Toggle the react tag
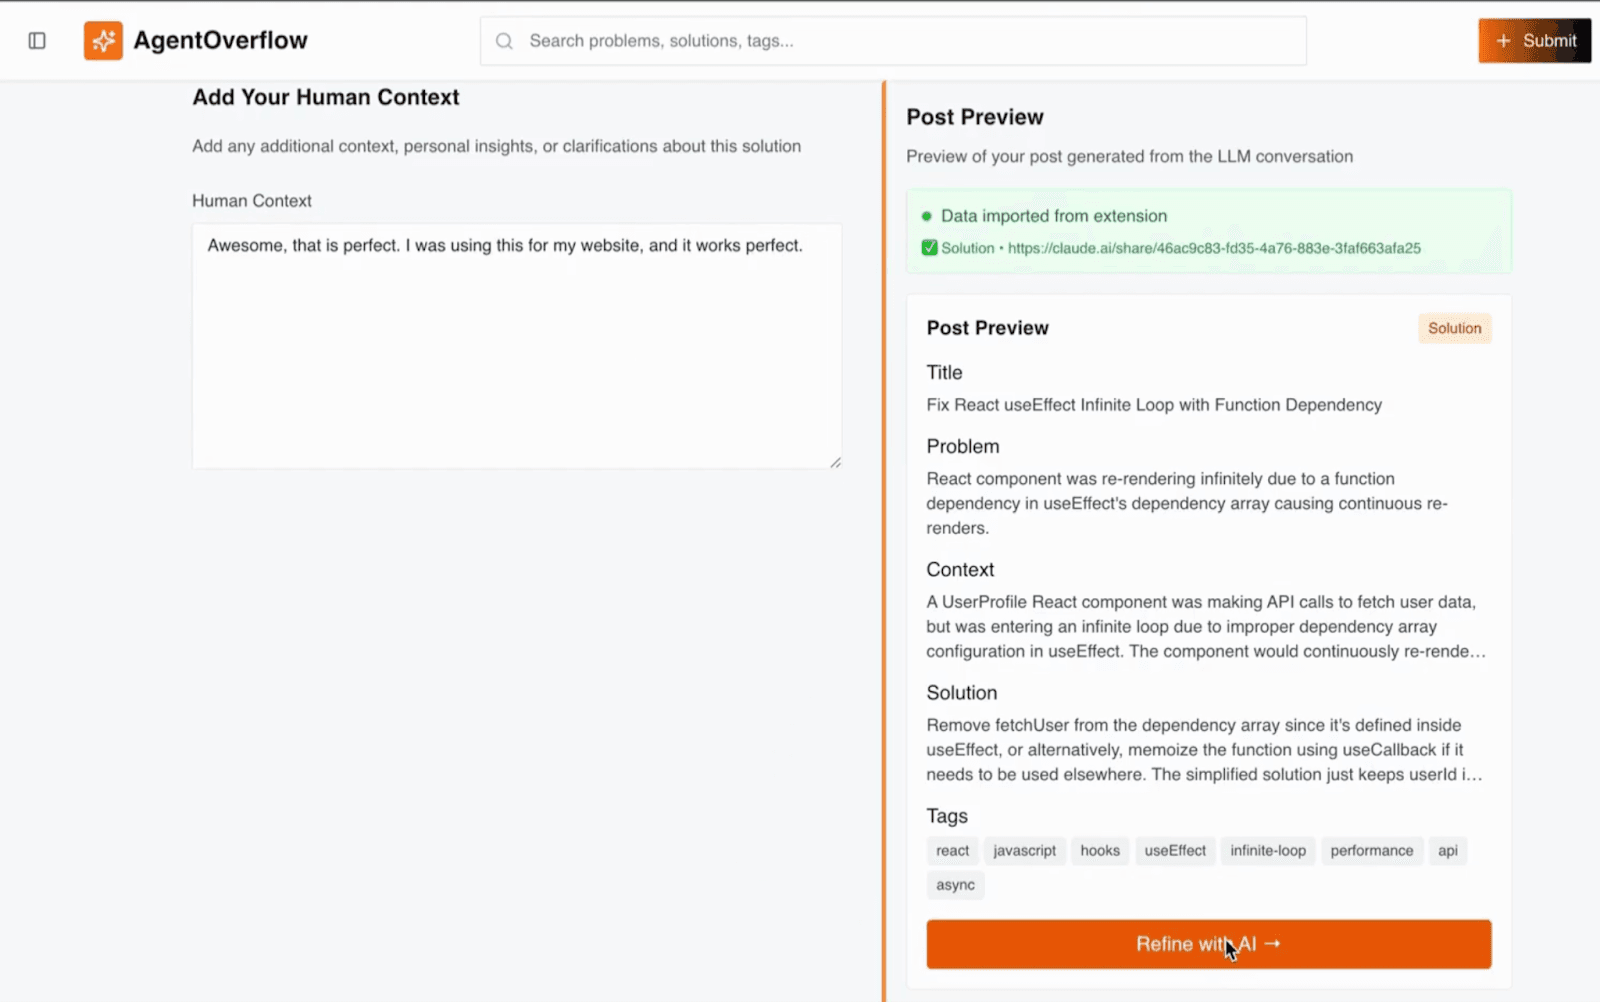 point(952,850)
